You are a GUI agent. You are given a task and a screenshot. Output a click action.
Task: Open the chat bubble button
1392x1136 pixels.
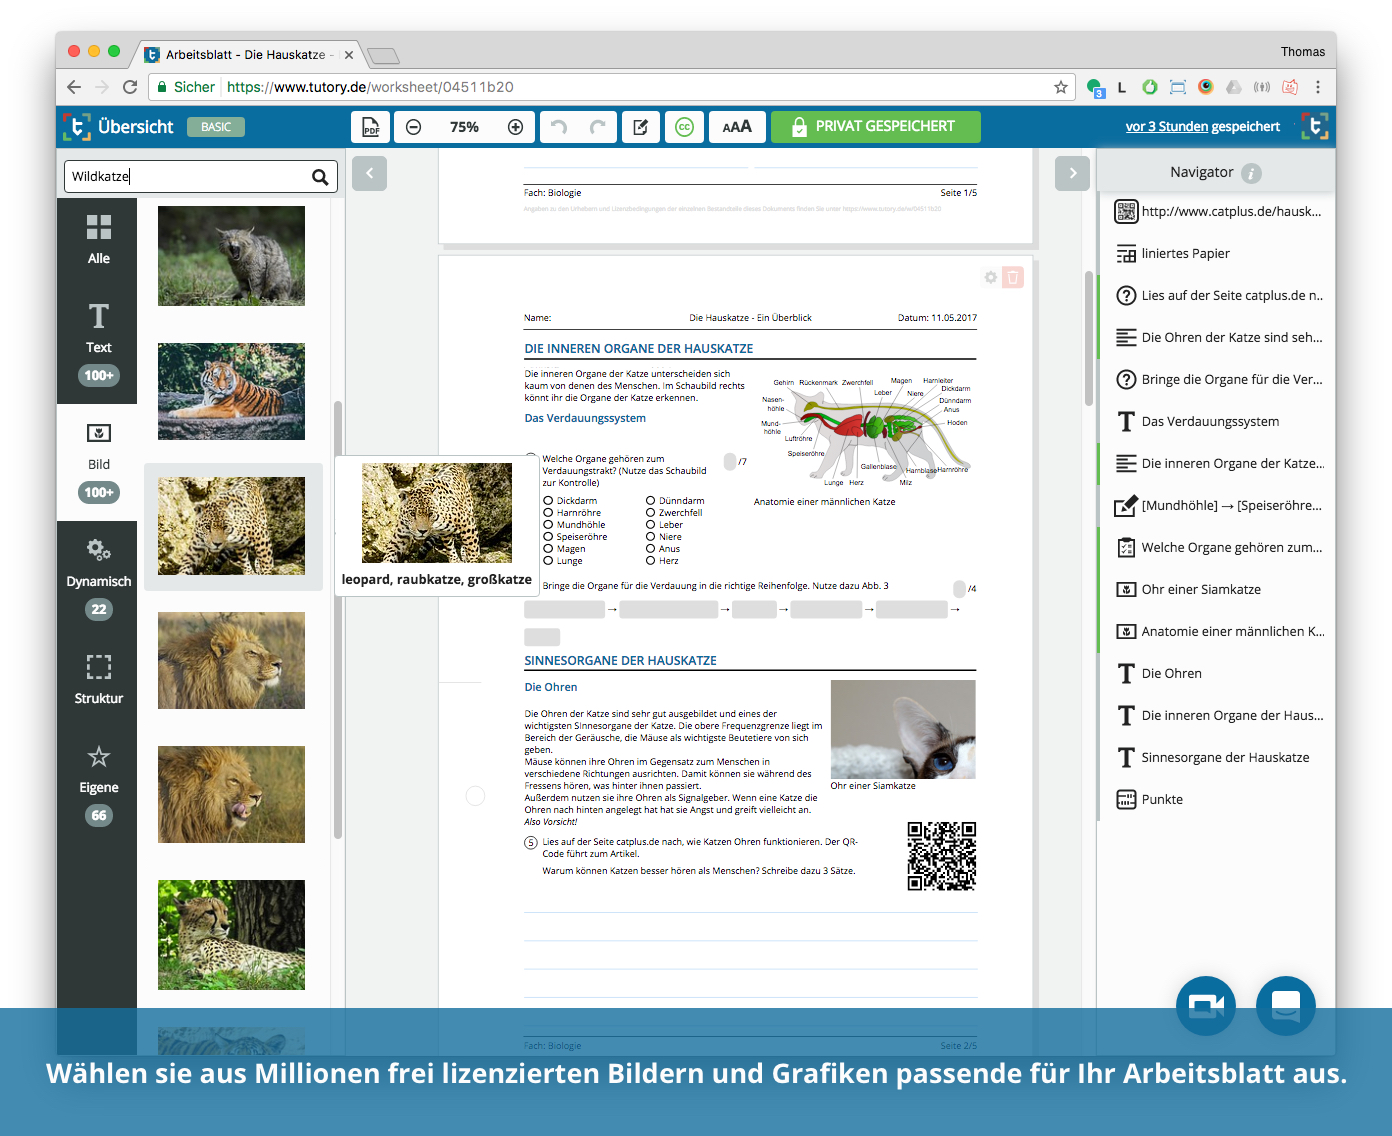[x=1286, y=1006]
